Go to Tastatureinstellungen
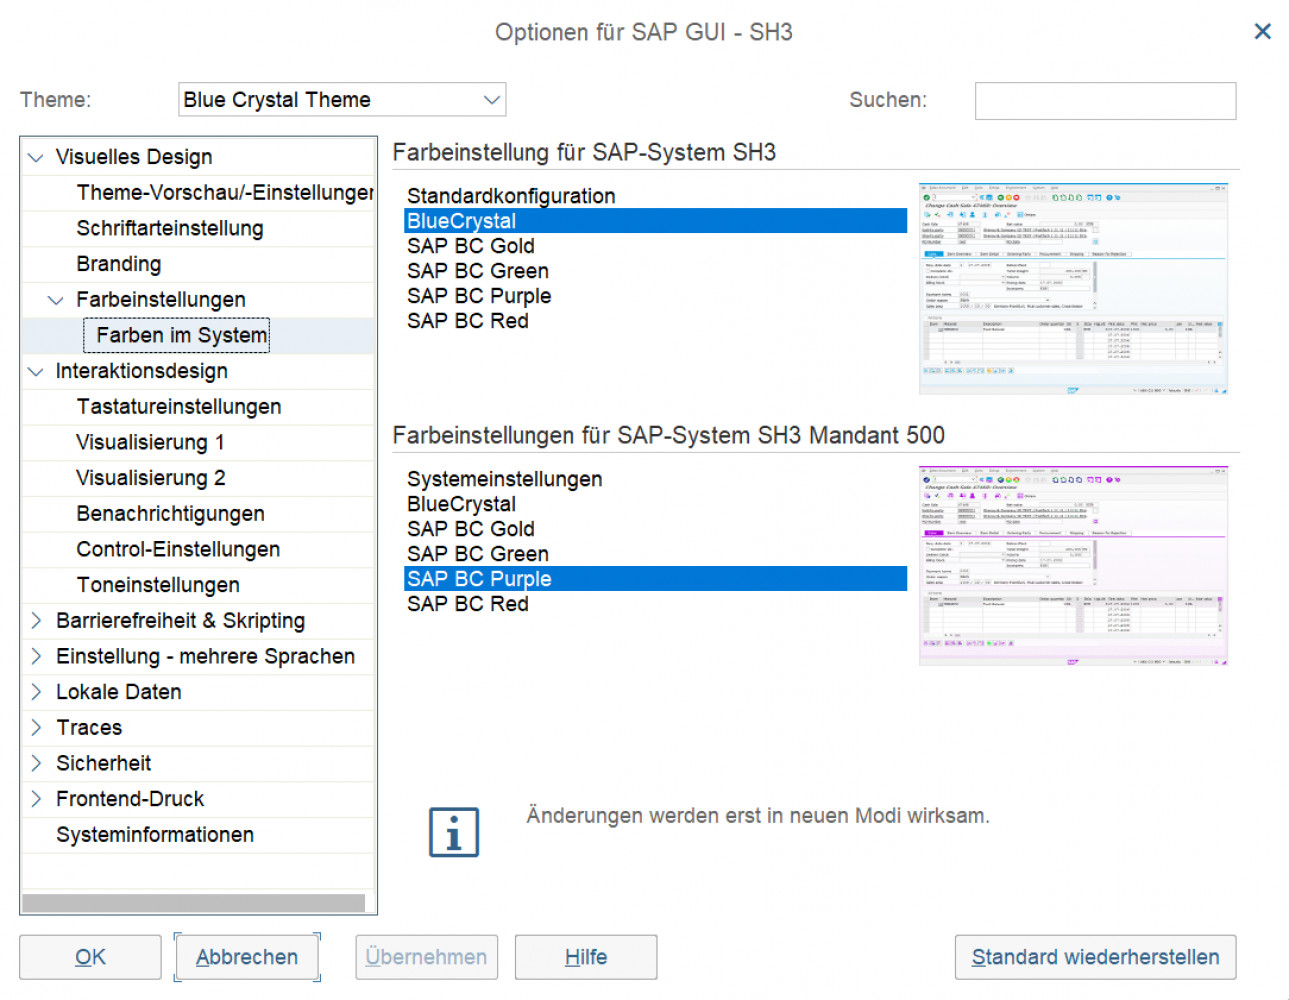This screenshot has width=1289, height=1000. 179,407
